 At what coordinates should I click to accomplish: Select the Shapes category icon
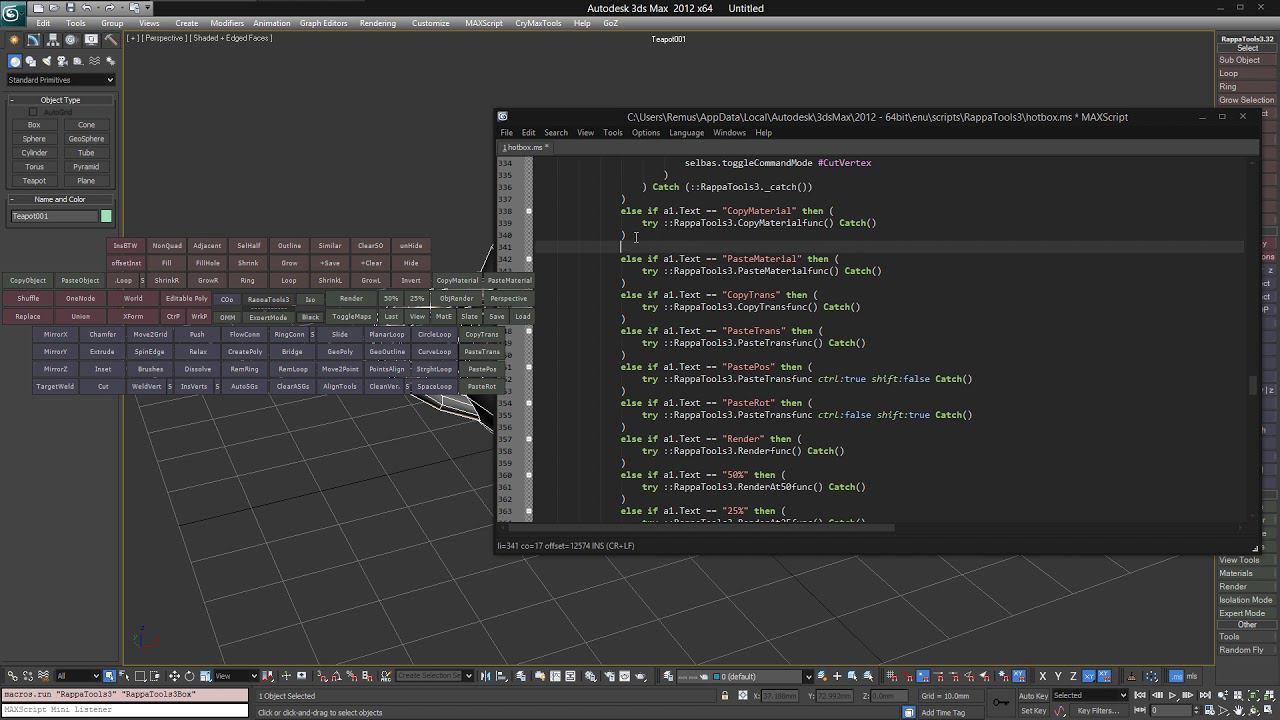[30, 61]
